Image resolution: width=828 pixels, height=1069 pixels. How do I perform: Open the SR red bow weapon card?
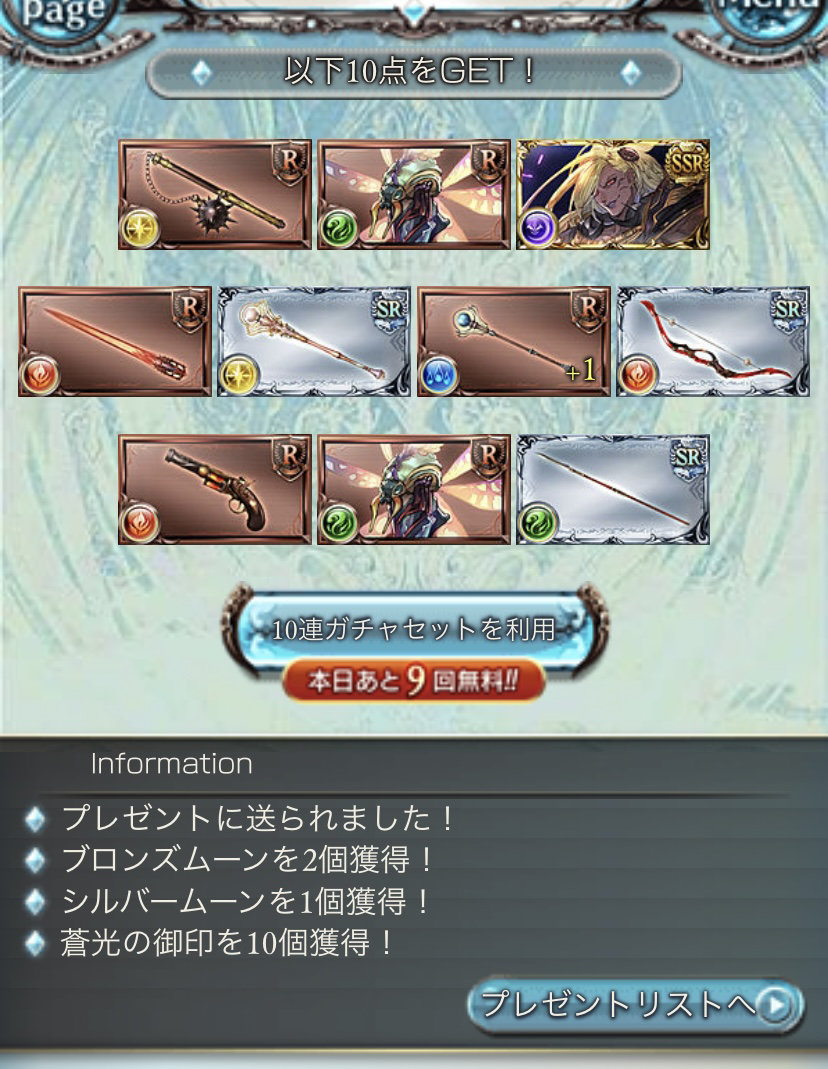coord(714,342)
